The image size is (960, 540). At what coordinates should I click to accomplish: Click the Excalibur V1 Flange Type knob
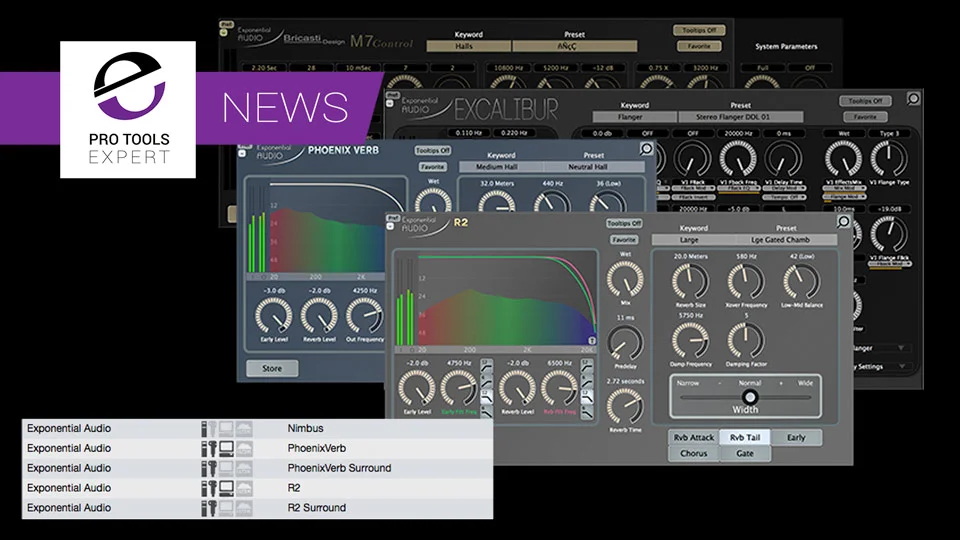(889, 159)
